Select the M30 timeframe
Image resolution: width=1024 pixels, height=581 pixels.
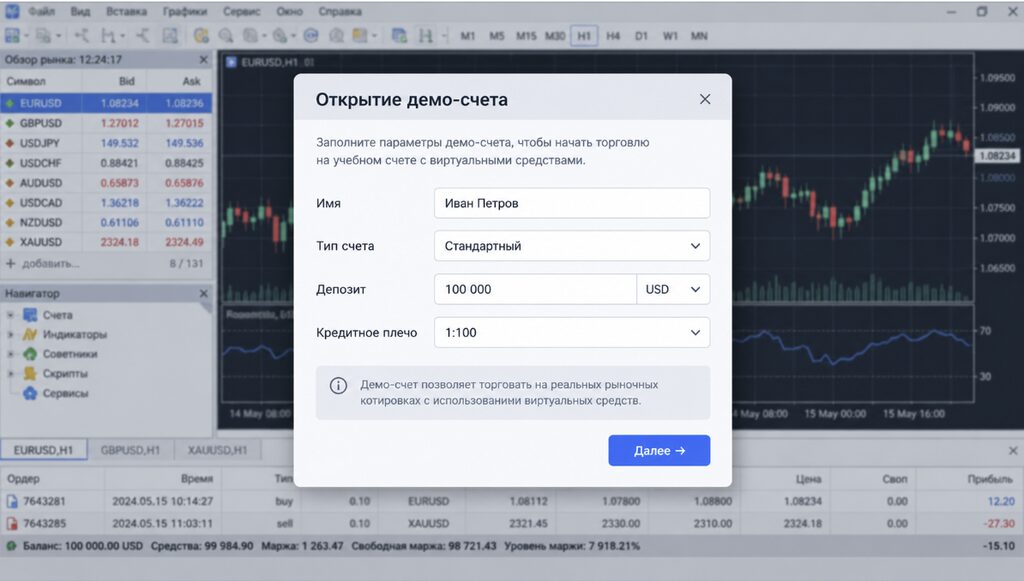[x=555, y=36]
